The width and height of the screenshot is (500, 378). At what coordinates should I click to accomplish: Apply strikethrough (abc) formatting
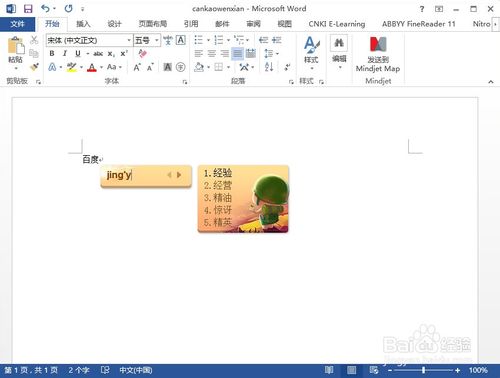point(98,54)
